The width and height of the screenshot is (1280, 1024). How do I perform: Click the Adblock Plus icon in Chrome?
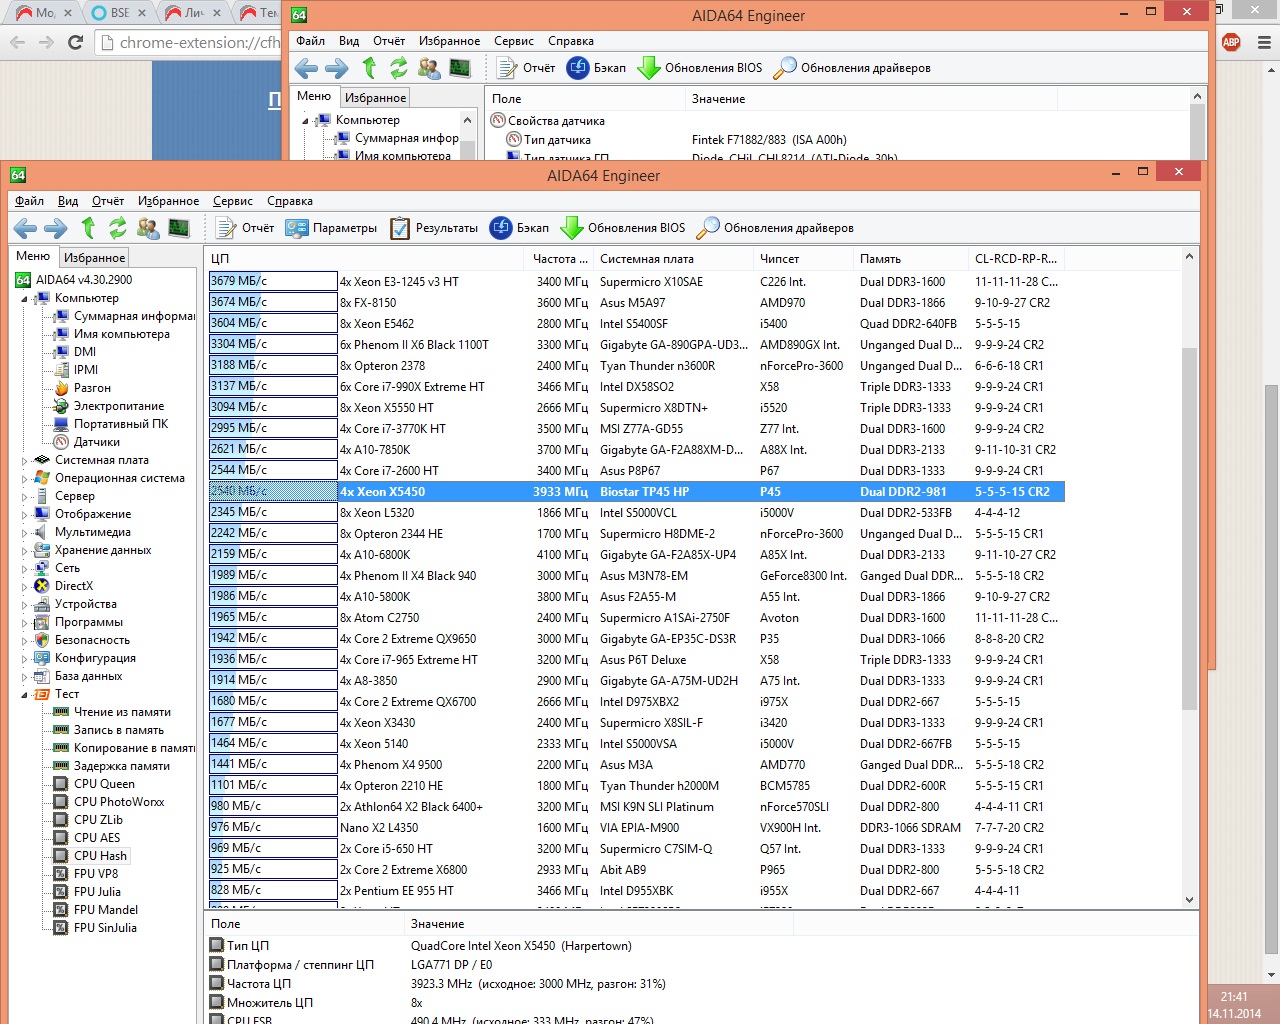tap(1231, 42)
